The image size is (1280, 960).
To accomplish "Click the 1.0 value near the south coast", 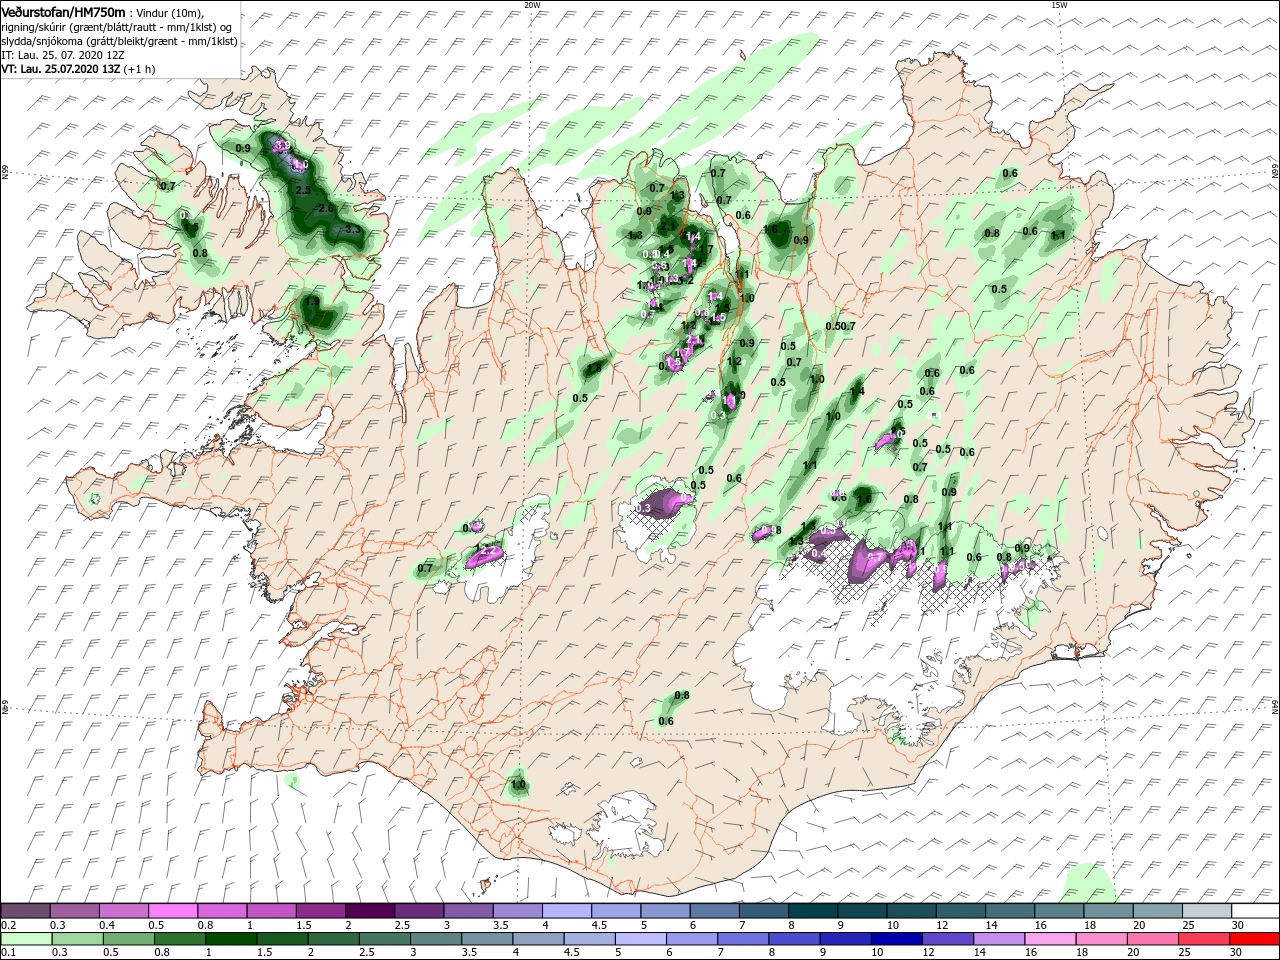I will [x=518, y=785].
